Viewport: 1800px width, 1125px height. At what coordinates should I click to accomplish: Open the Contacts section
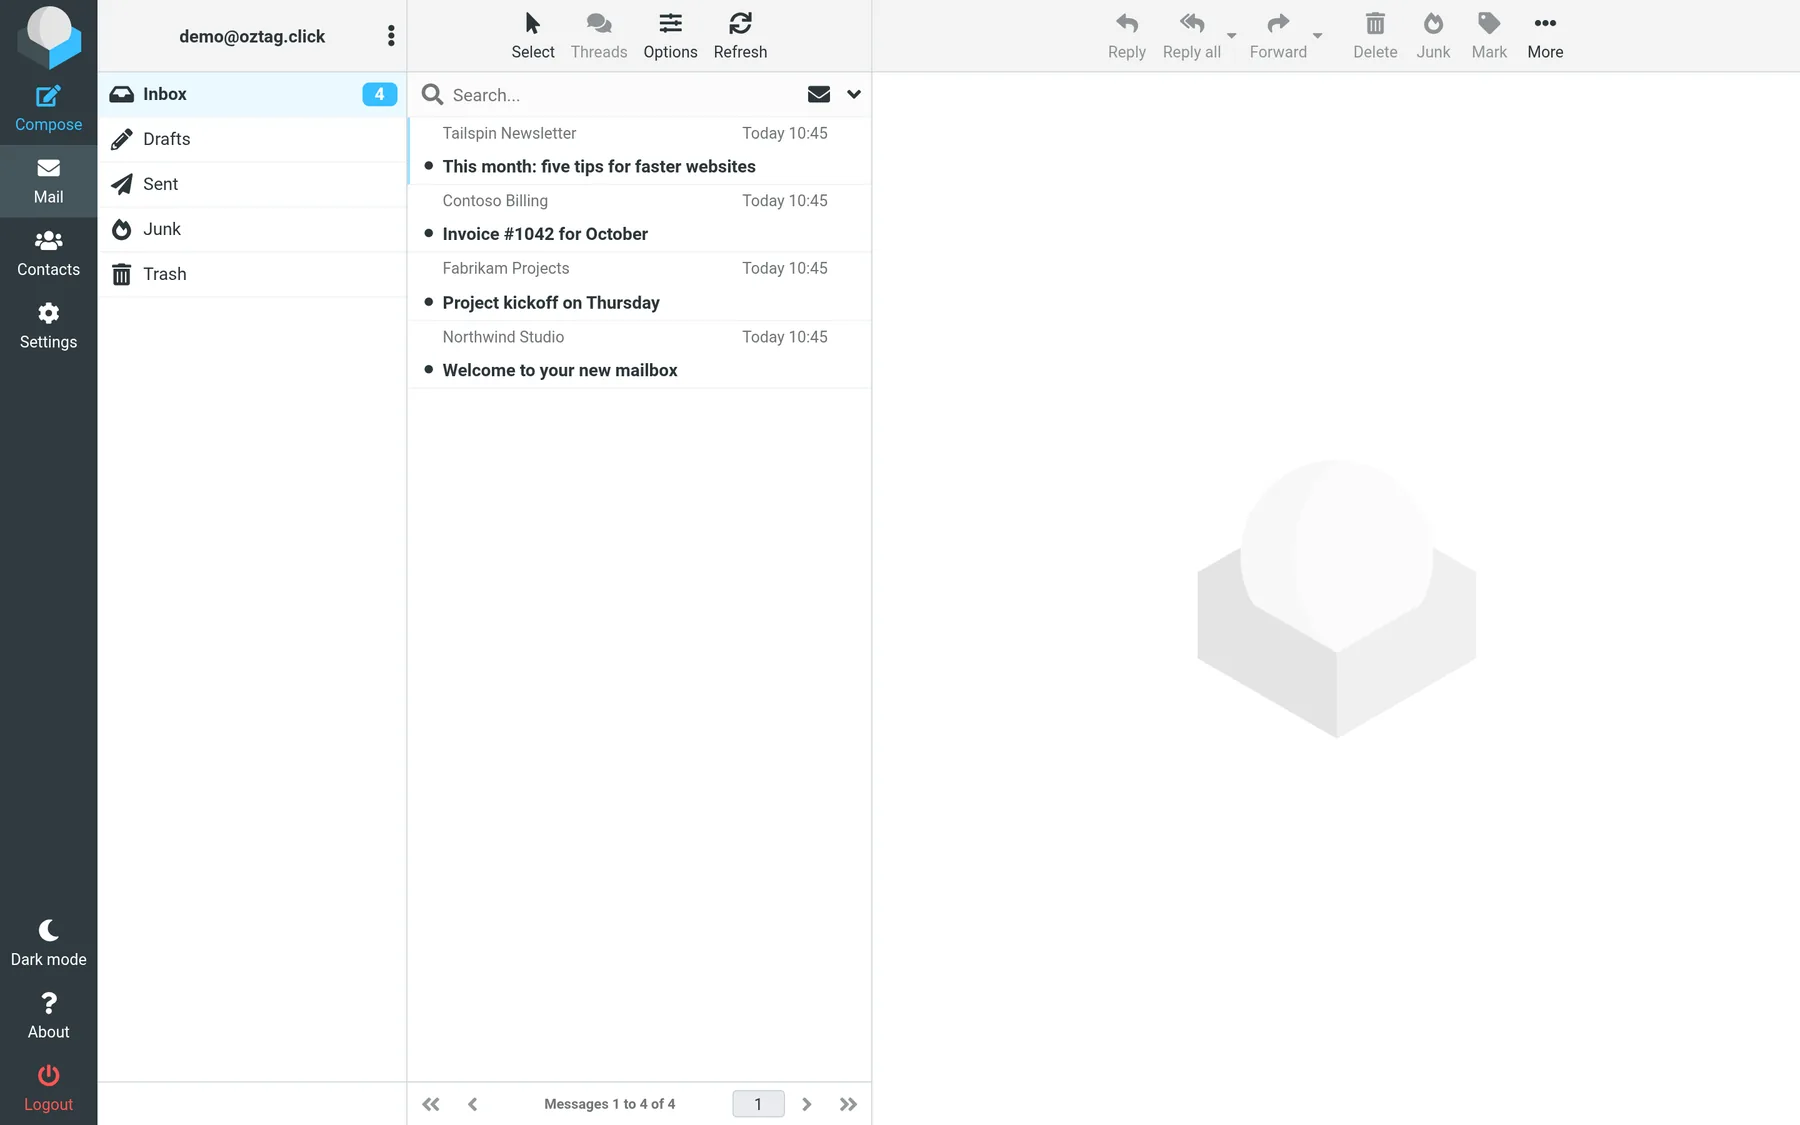48,254
